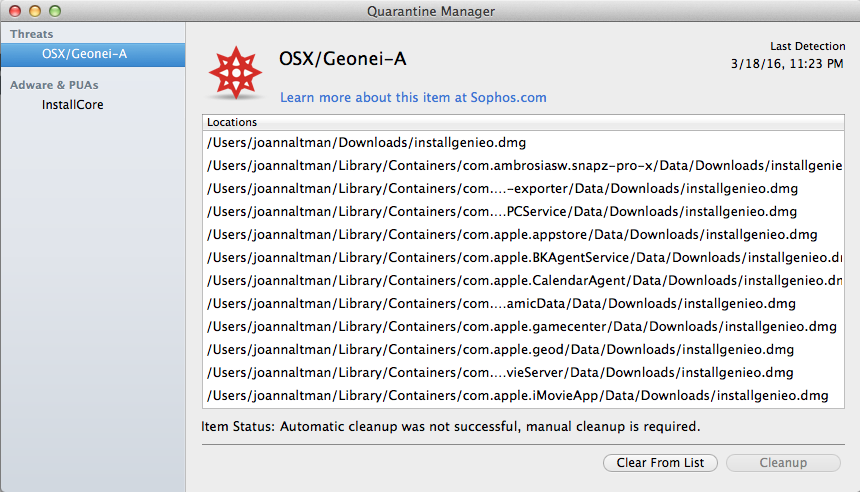The width and height of the screenshot is (860, 492).
Task: Select the com.apple.appstore location row
Action: click(523, 235)
